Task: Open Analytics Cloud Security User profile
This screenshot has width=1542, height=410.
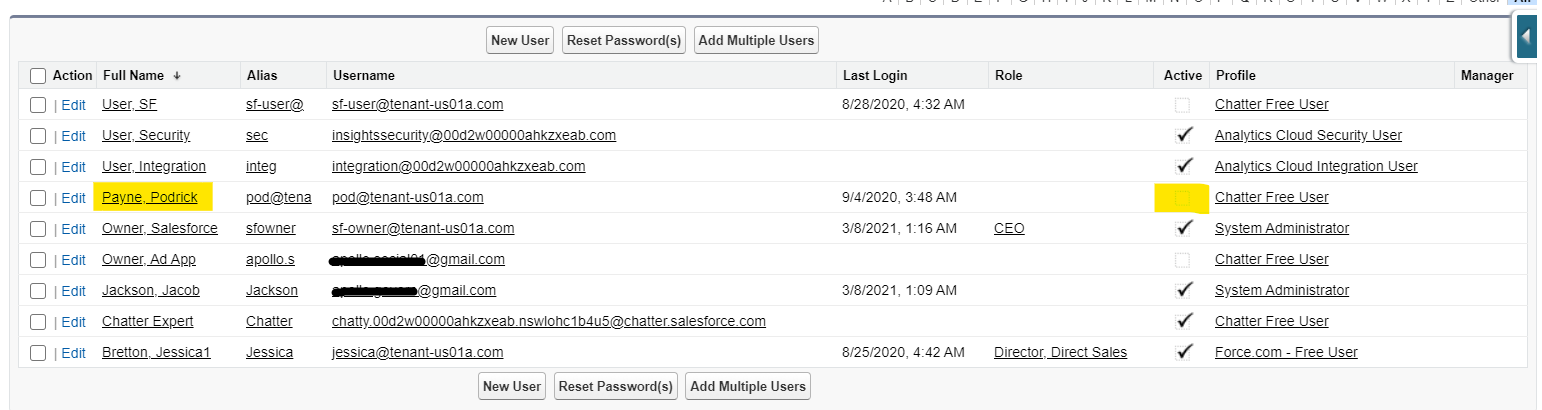Action: 1308,136
